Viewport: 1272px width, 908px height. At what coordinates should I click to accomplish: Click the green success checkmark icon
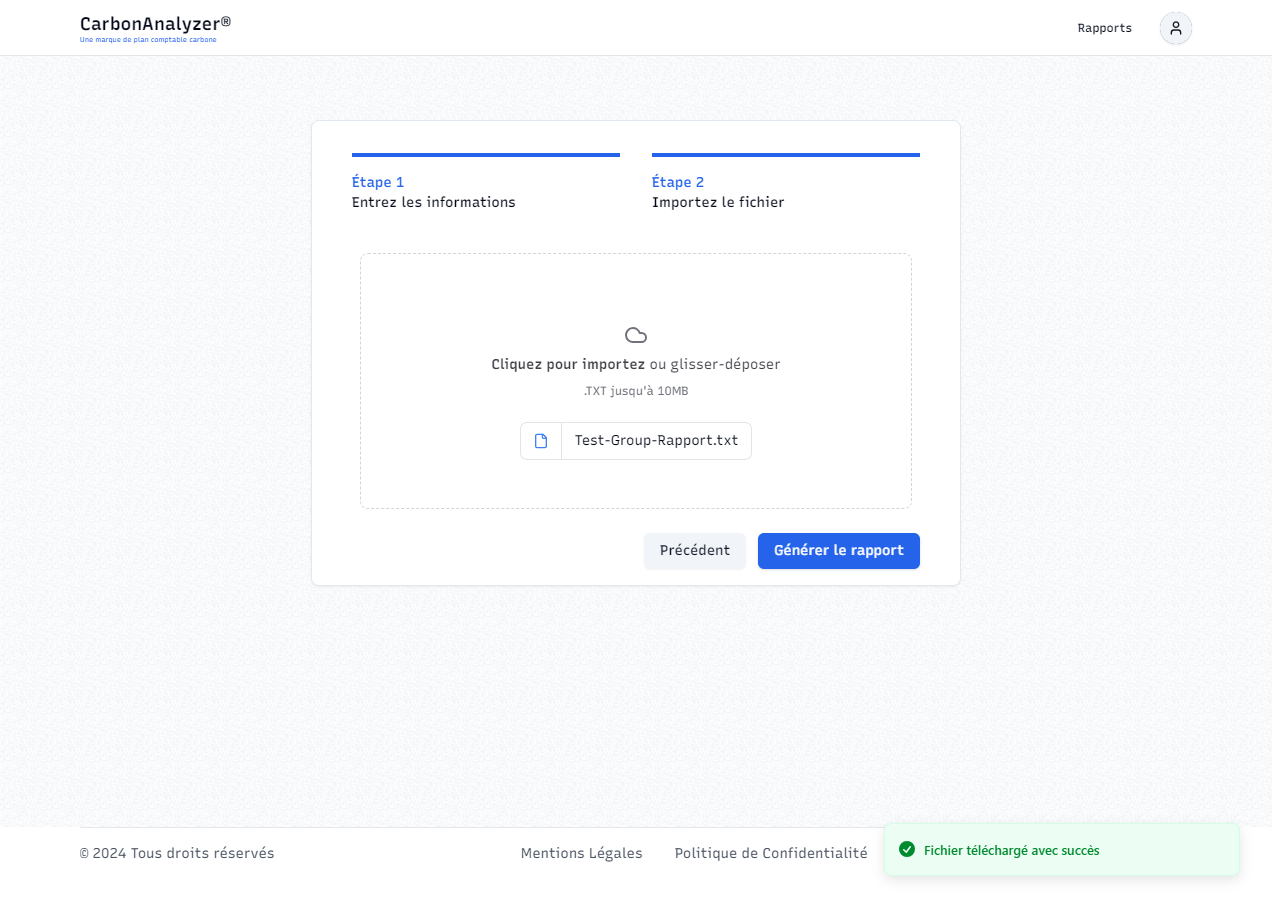coord(907,850)
